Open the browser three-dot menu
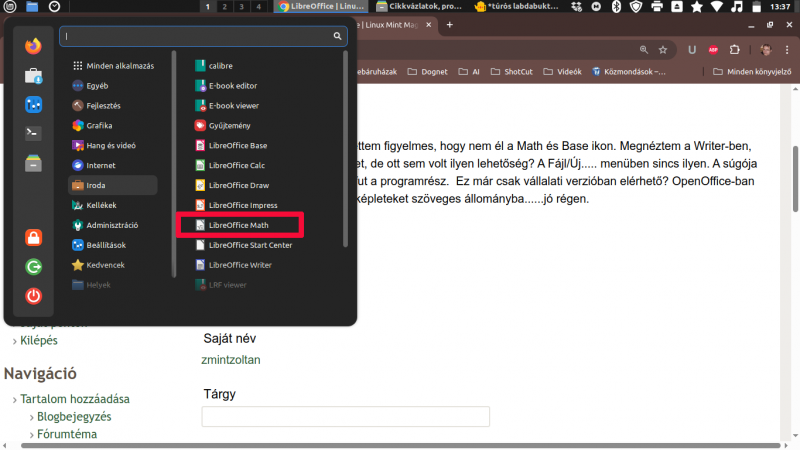Viewport: 800px width, 450px height. pyautogui.click(x=787, y=49)
